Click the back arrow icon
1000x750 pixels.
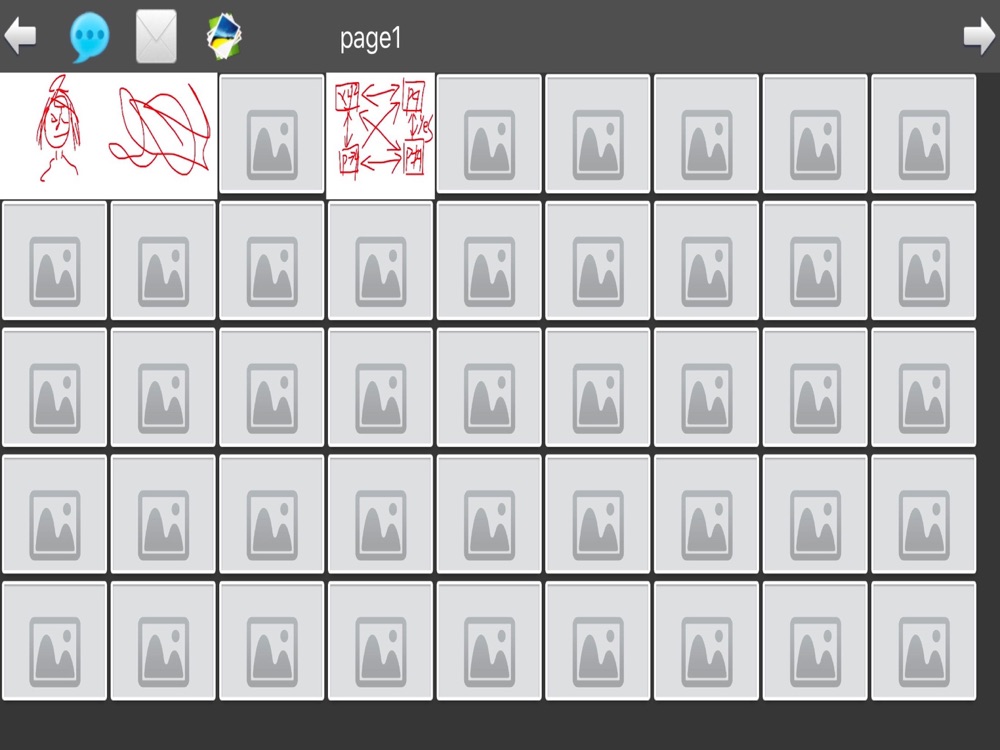tap(20, 36)
